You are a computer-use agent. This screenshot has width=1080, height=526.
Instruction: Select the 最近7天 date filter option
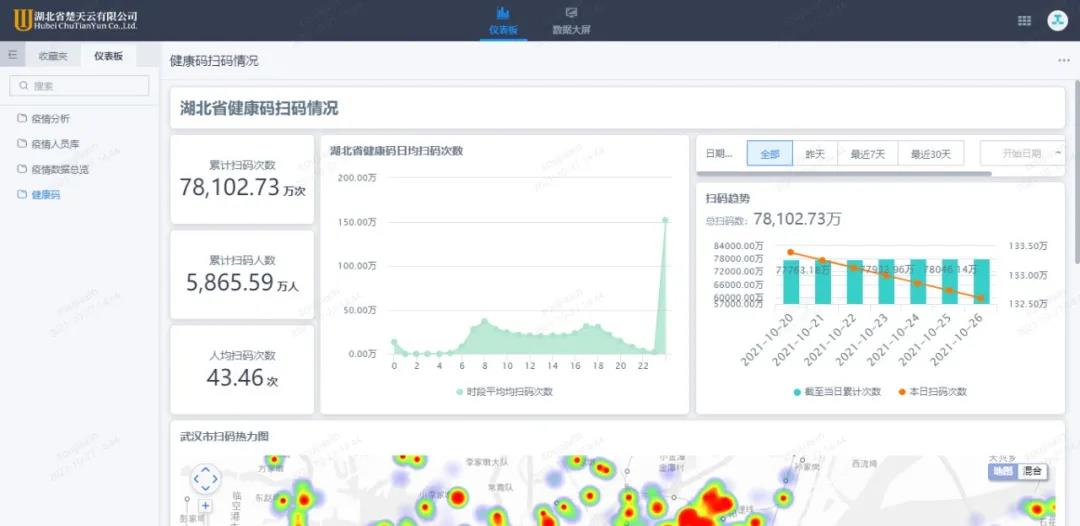point(867,154)
